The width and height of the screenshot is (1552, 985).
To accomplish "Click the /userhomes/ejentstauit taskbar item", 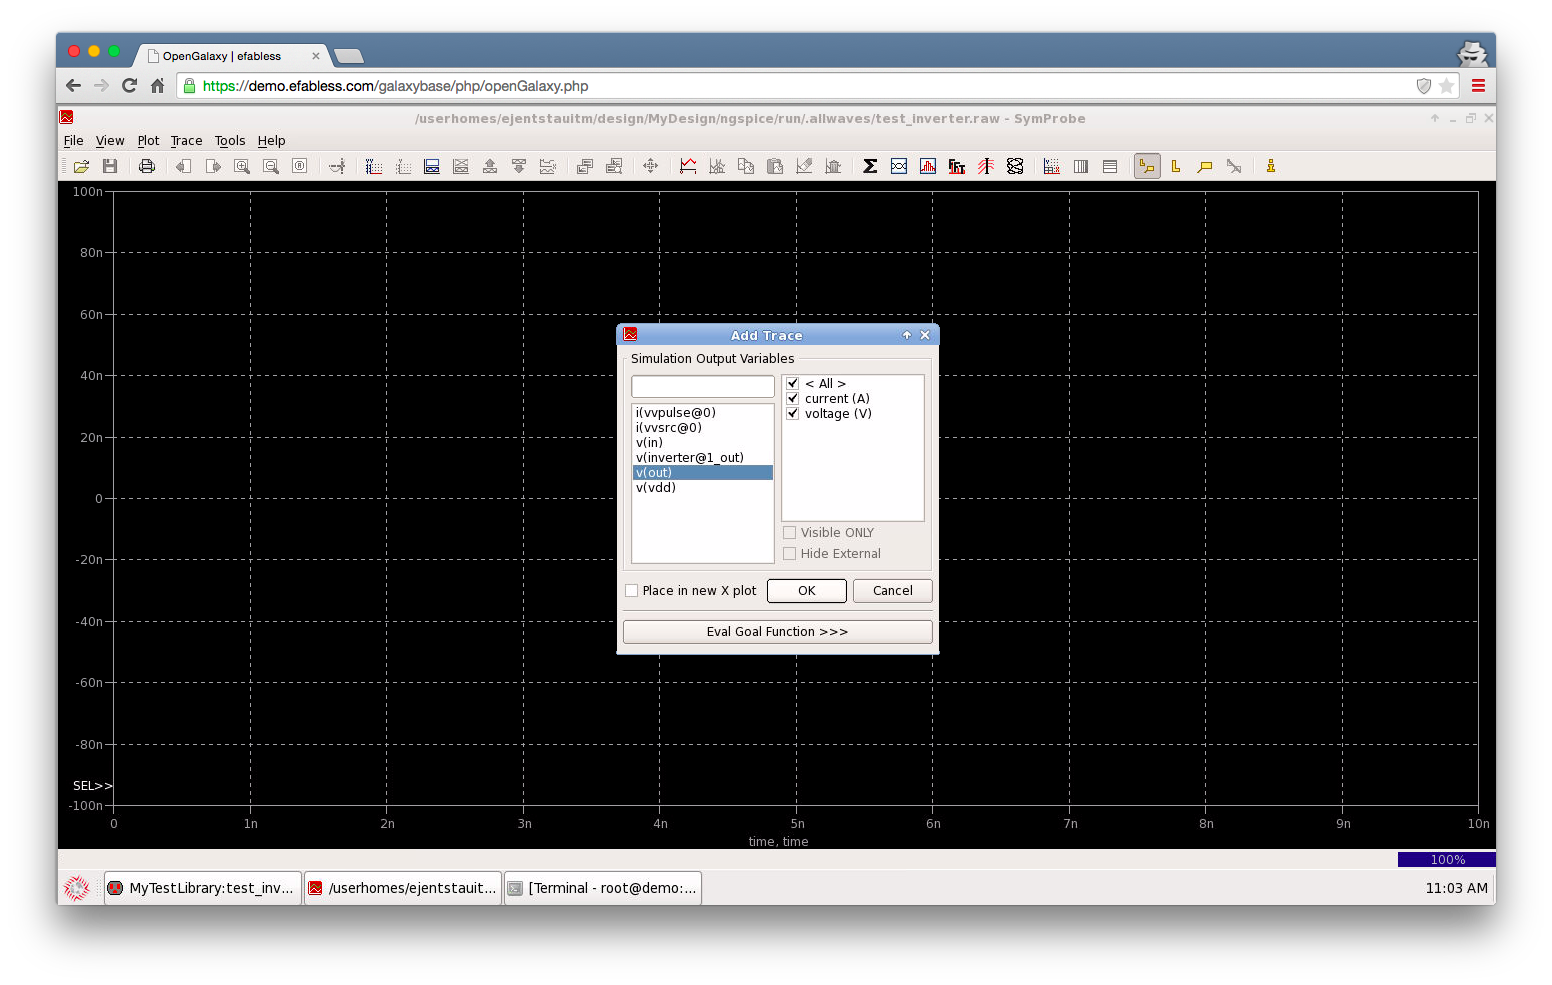I will pyautogui.click(x=403, y=888).
